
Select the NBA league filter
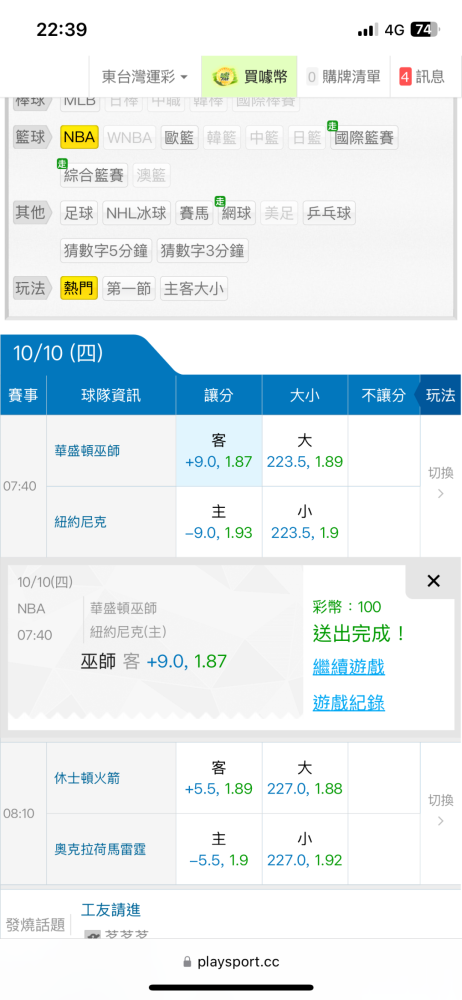click(x=79, y=137)
